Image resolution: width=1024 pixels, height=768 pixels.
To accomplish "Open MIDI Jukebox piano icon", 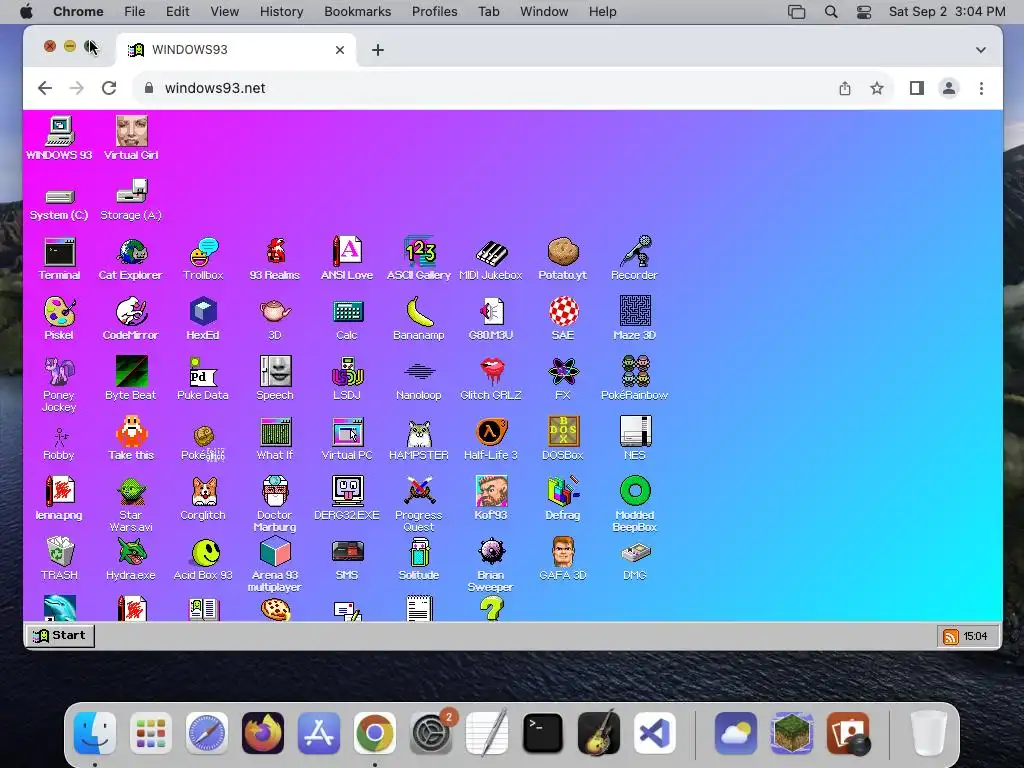I will pyautogui.click(x=491, y=259).
